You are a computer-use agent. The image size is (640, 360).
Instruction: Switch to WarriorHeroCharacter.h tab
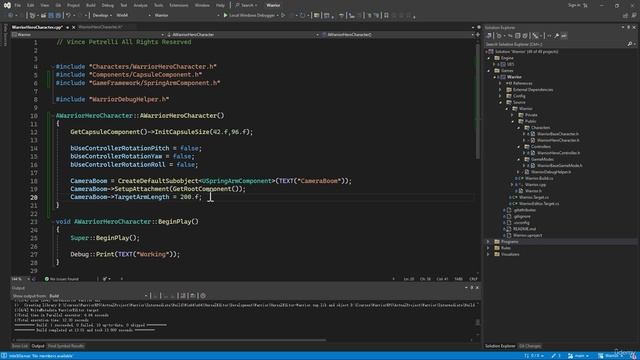(x=100, y=27)
